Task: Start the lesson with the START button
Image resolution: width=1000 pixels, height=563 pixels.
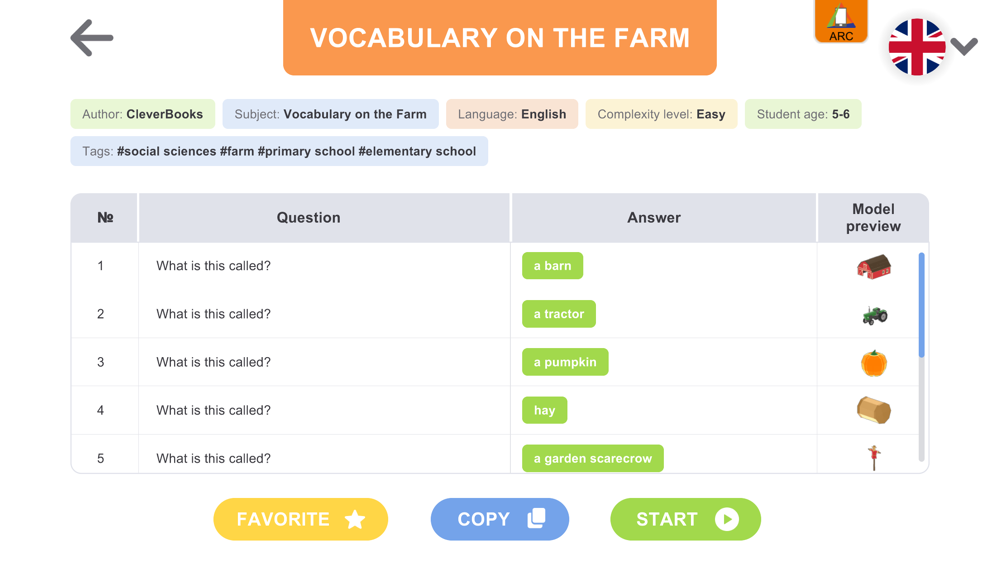Action: [686, 519]
